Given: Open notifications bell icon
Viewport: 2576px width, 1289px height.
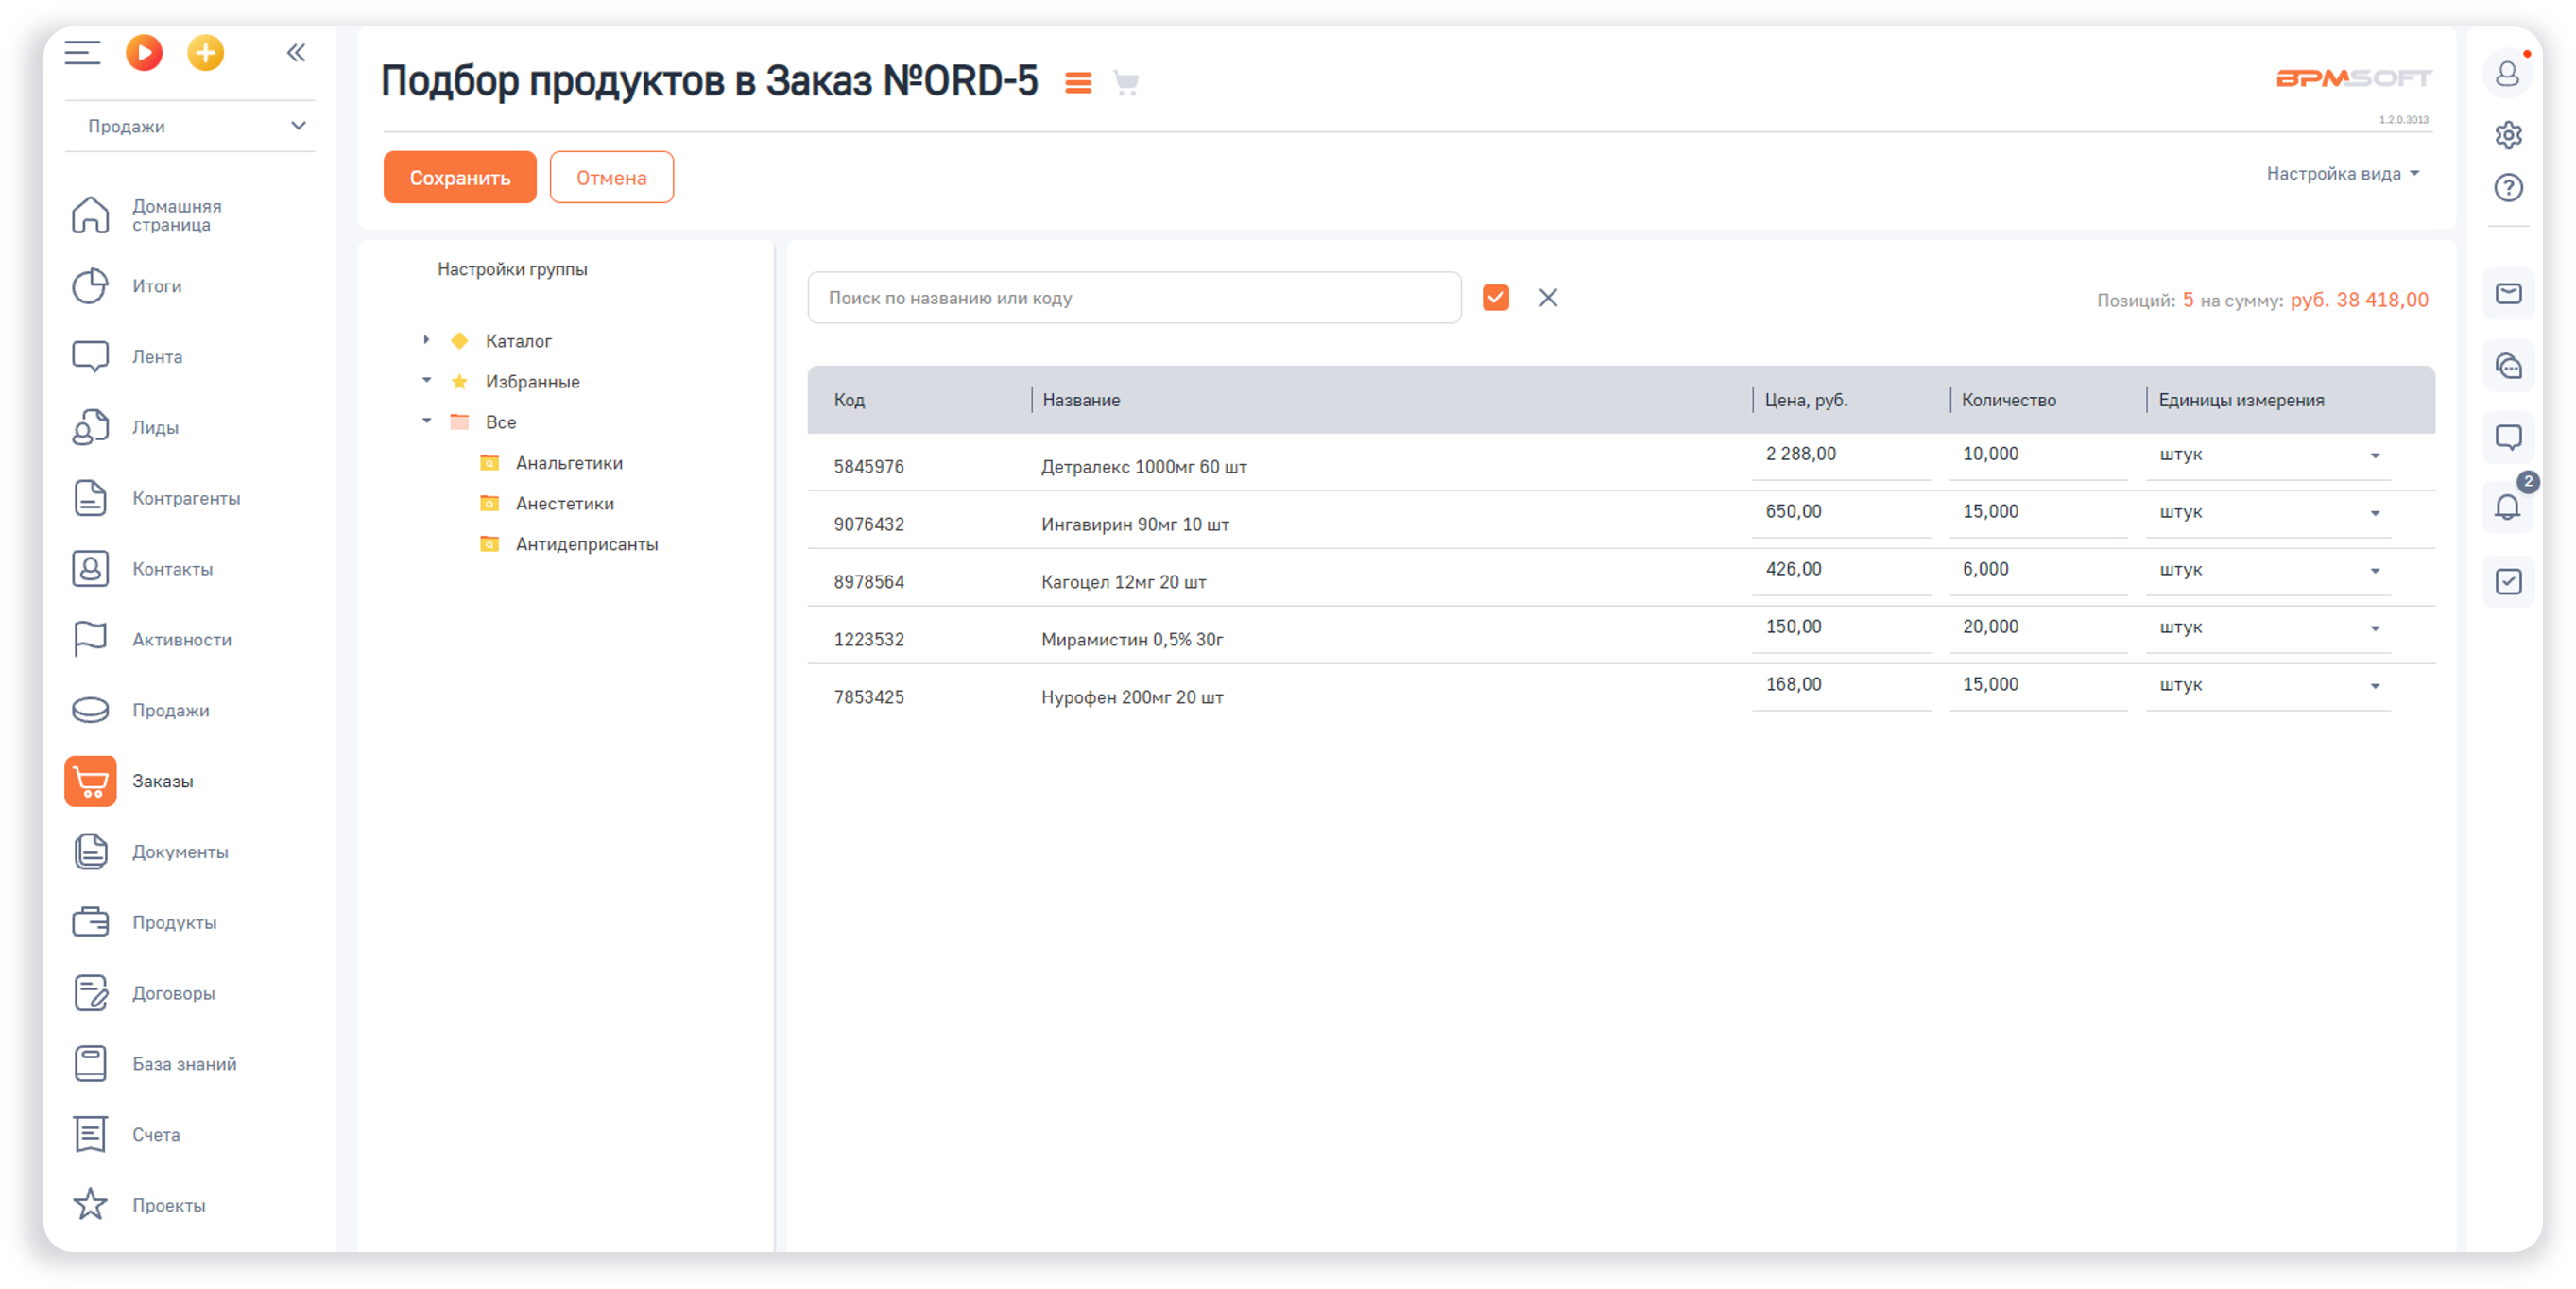Looking at the screenshot, I should pos(2508,508).
